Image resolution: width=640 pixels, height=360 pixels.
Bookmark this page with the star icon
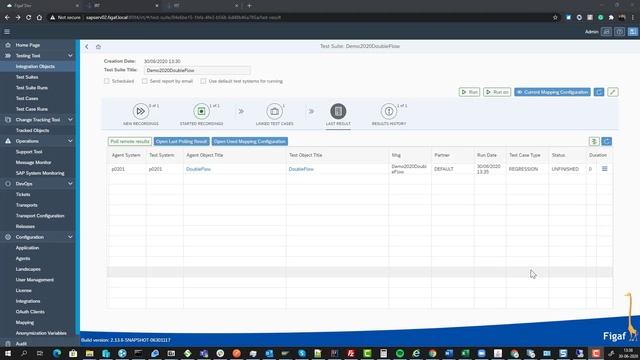coord(555,18)
